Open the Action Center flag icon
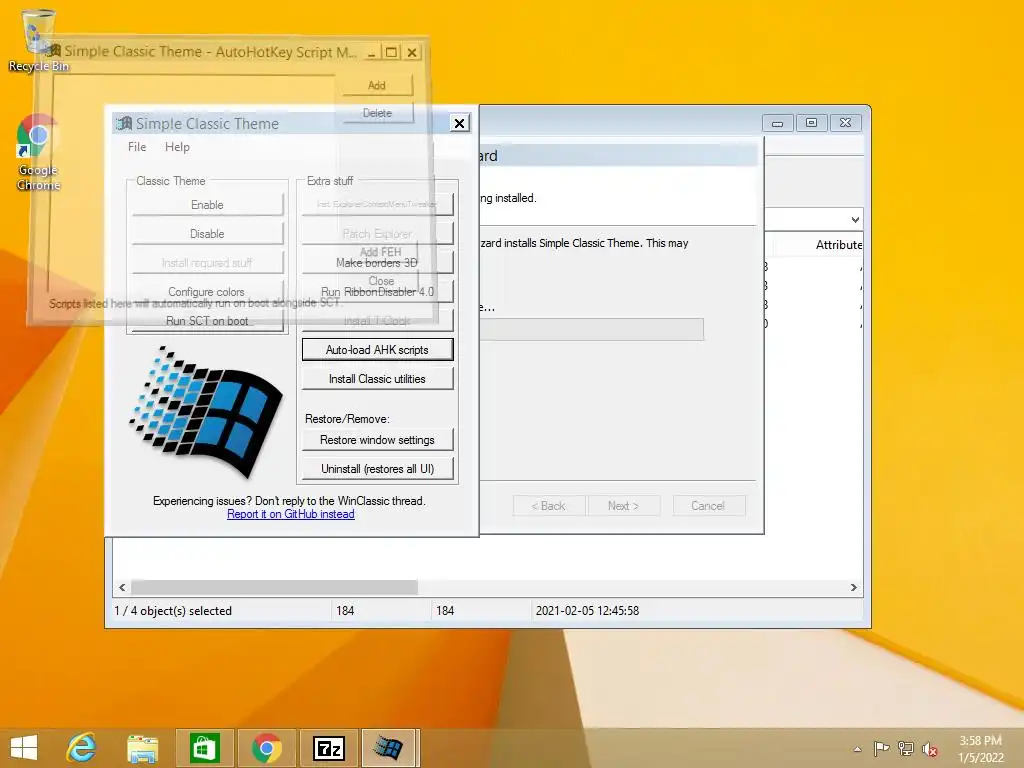This screenshot has width=1024, height=768. (x=881, y=749)
